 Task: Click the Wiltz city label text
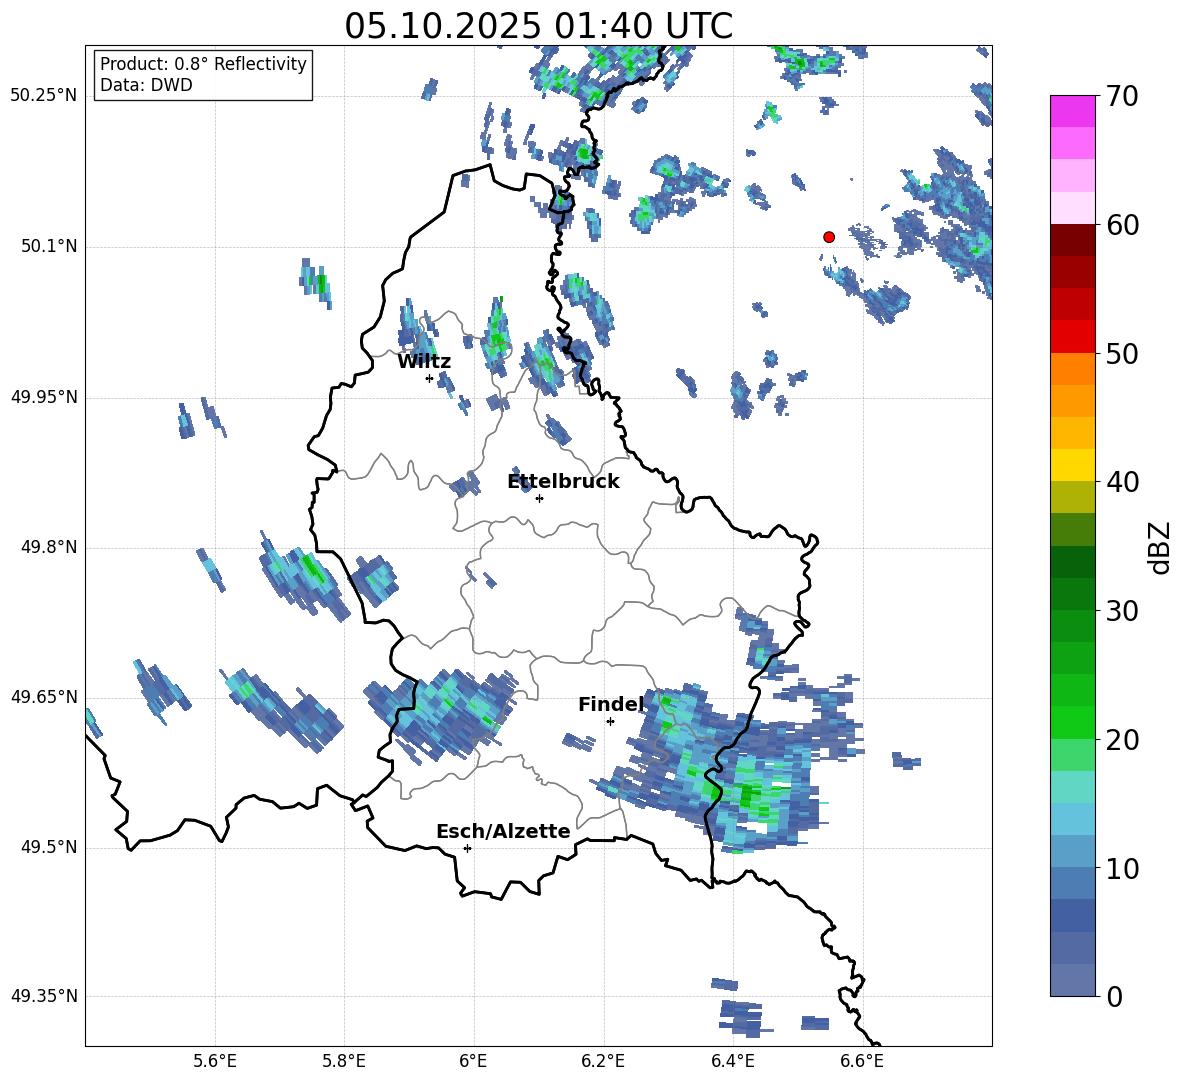pyautogui.click(x=424, y=362)
